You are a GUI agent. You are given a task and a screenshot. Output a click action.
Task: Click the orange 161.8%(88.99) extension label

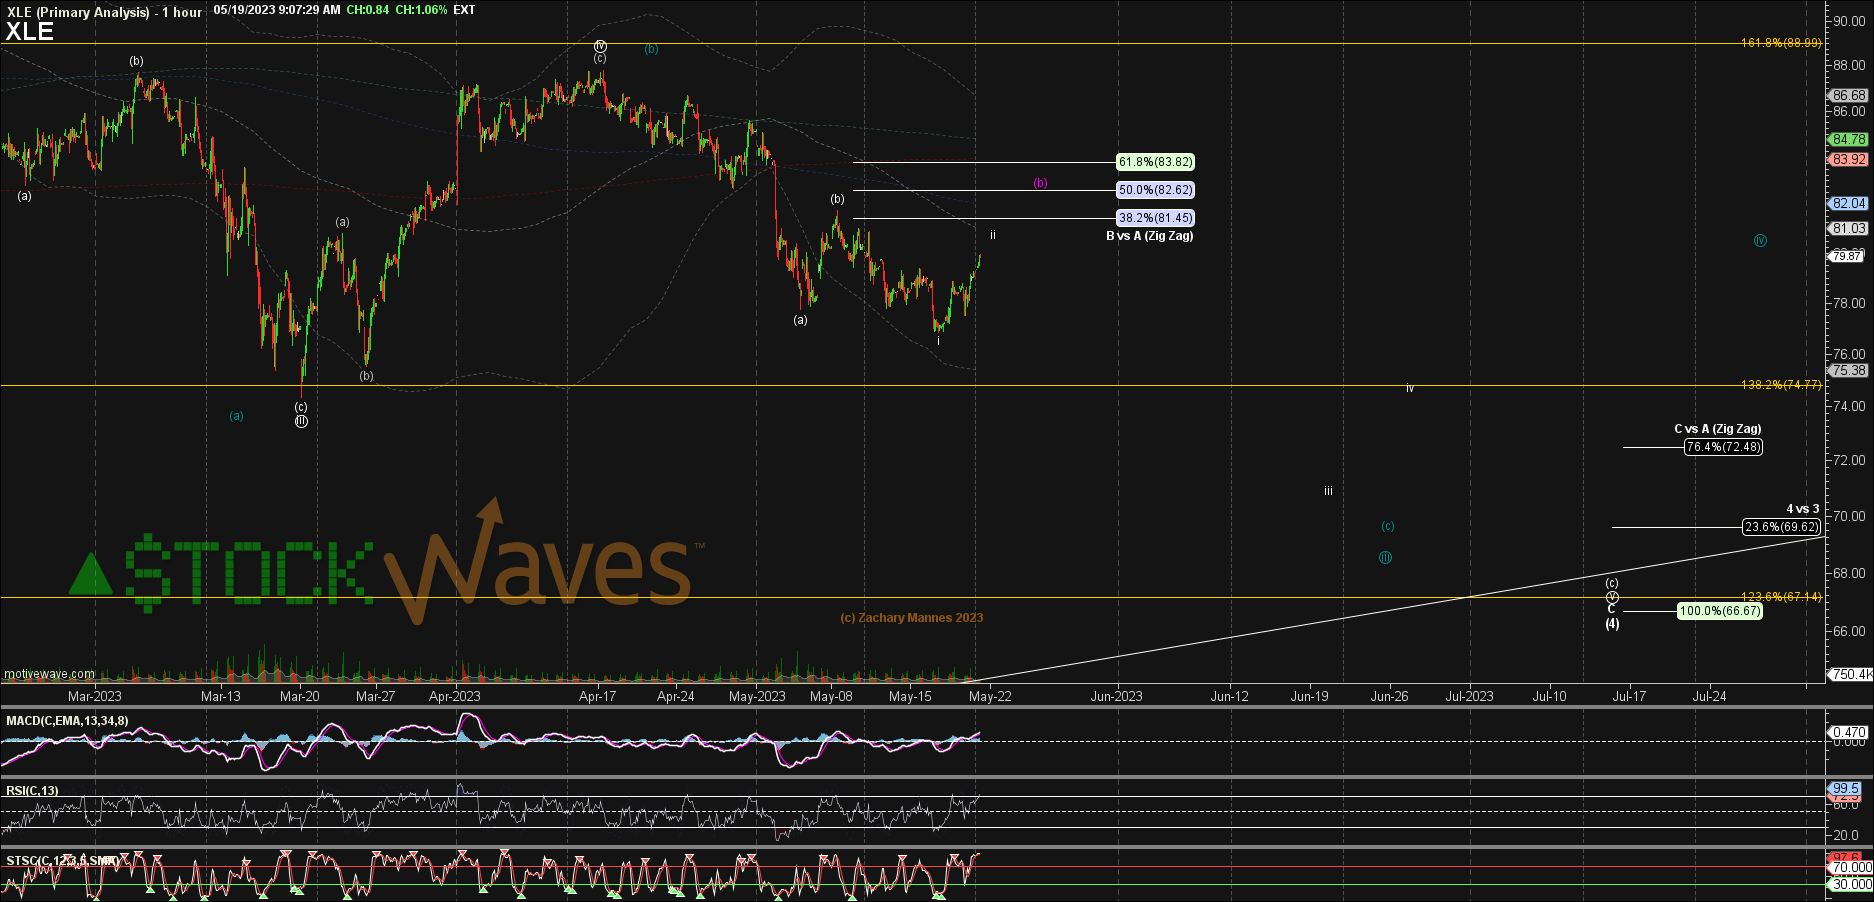pos(1780,43)
